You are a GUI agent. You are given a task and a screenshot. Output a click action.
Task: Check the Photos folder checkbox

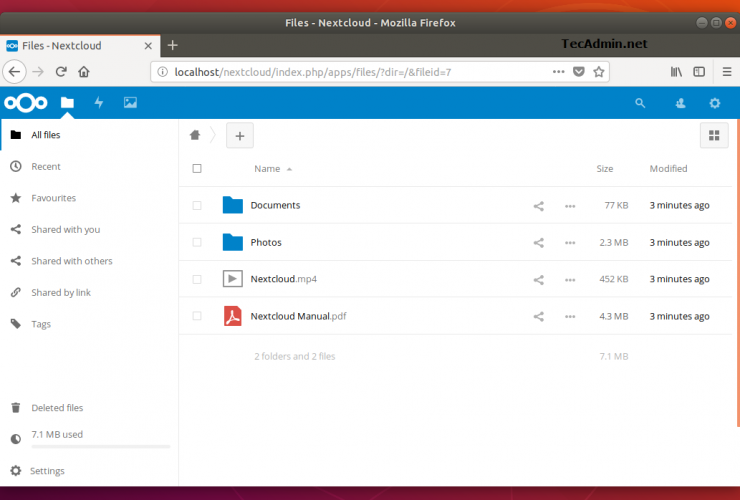point(197,243)
